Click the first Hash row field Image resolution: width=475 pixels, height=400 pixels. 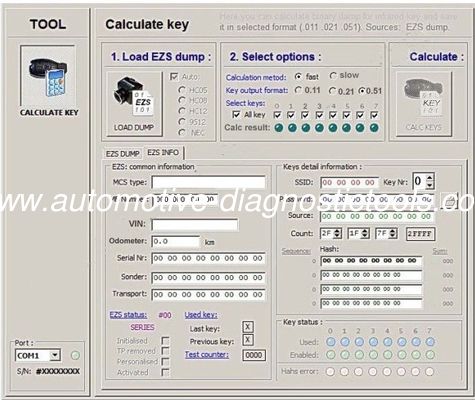coord(371,261)
